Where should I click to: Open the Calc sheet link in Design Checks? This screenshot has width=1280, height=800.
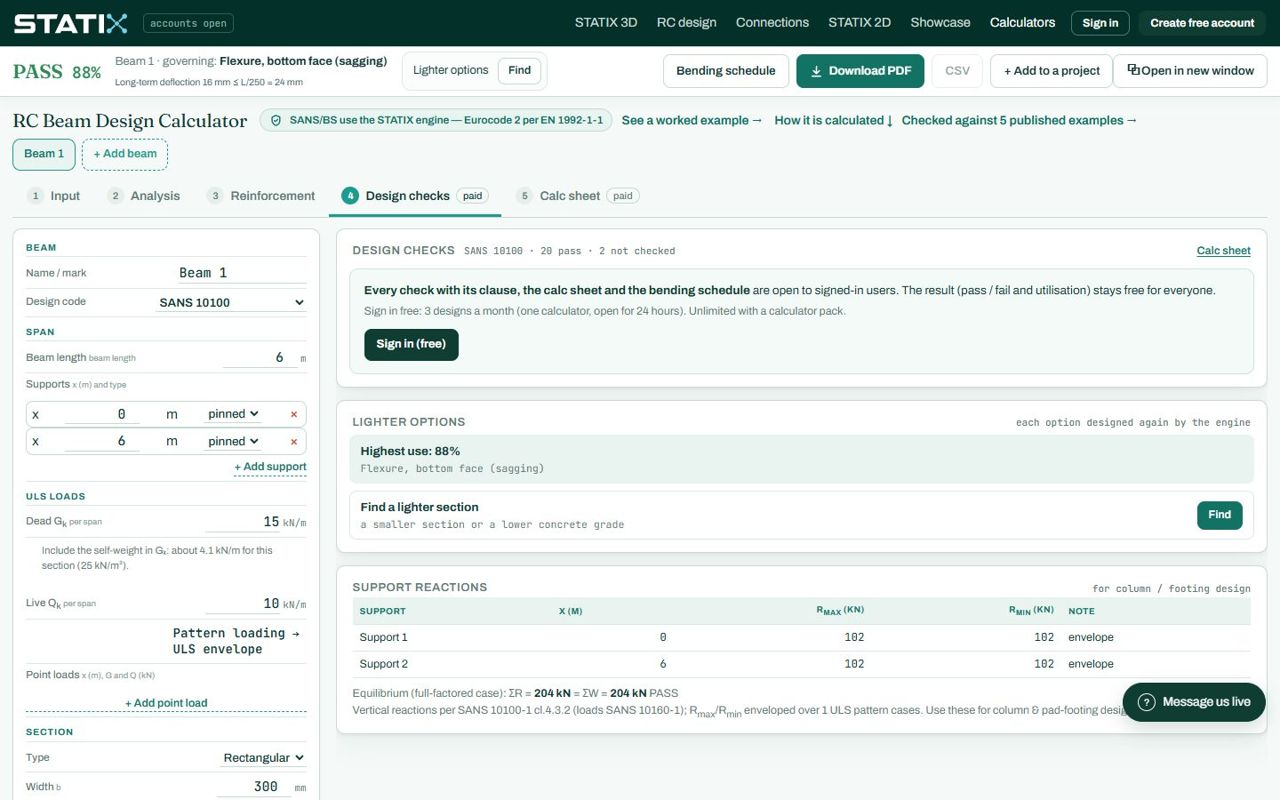click(x=1224, y=251)
